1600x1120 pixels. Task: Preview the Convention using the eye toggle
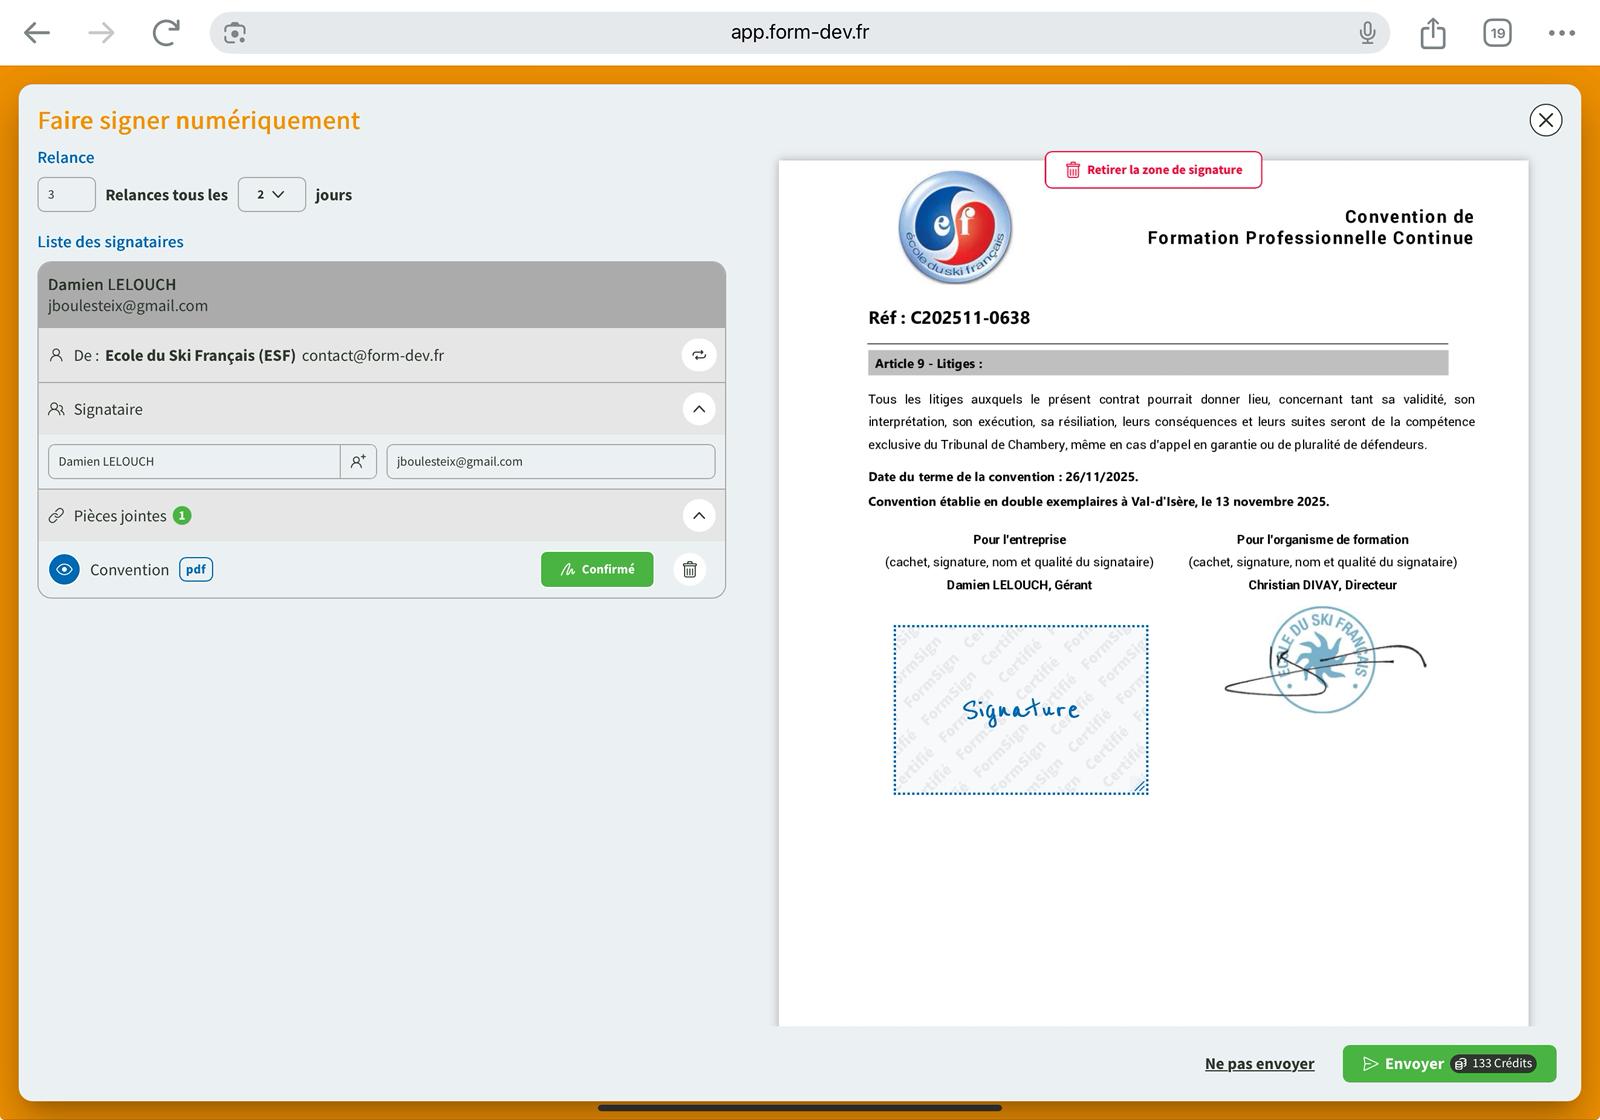(x=64, y=569)
